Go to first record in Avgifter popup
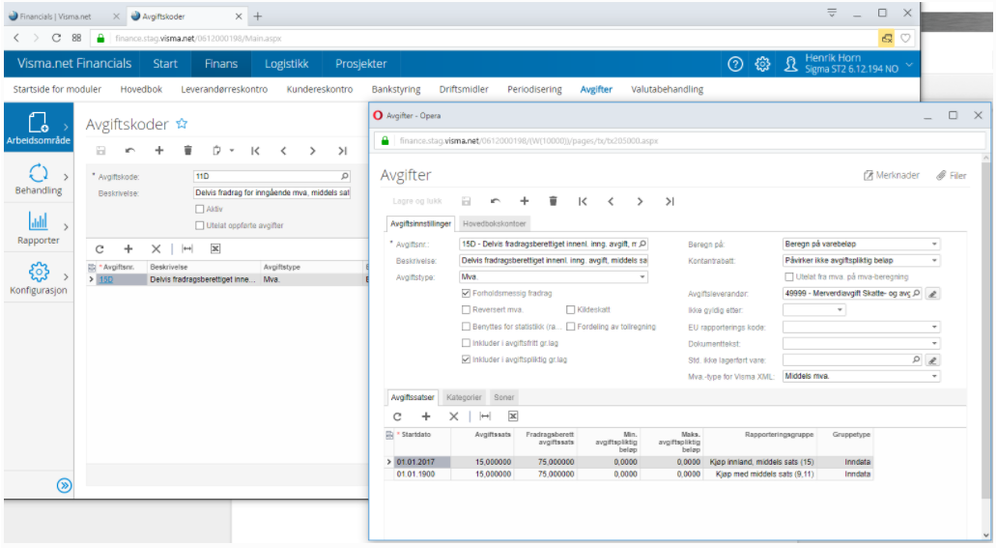 (582, 201)
